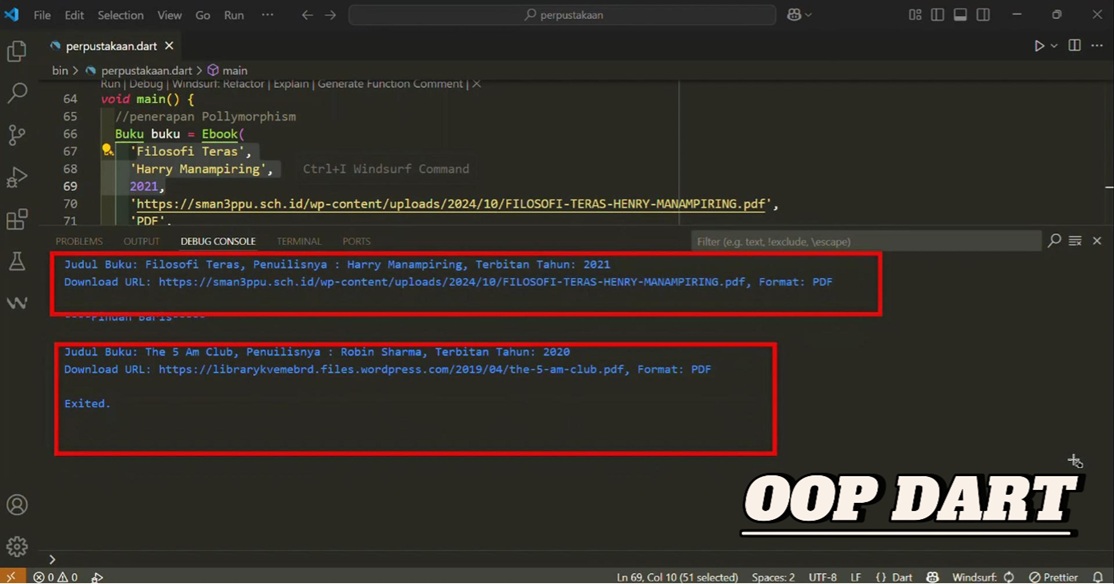Open the Accounts menu icon
This screenshot has height=584, width=1114.
16,504
